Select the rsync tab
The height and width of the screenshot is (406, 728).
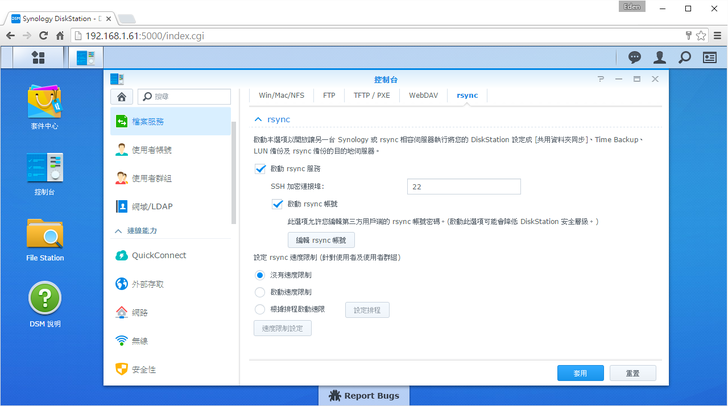[x=467, y=95]
